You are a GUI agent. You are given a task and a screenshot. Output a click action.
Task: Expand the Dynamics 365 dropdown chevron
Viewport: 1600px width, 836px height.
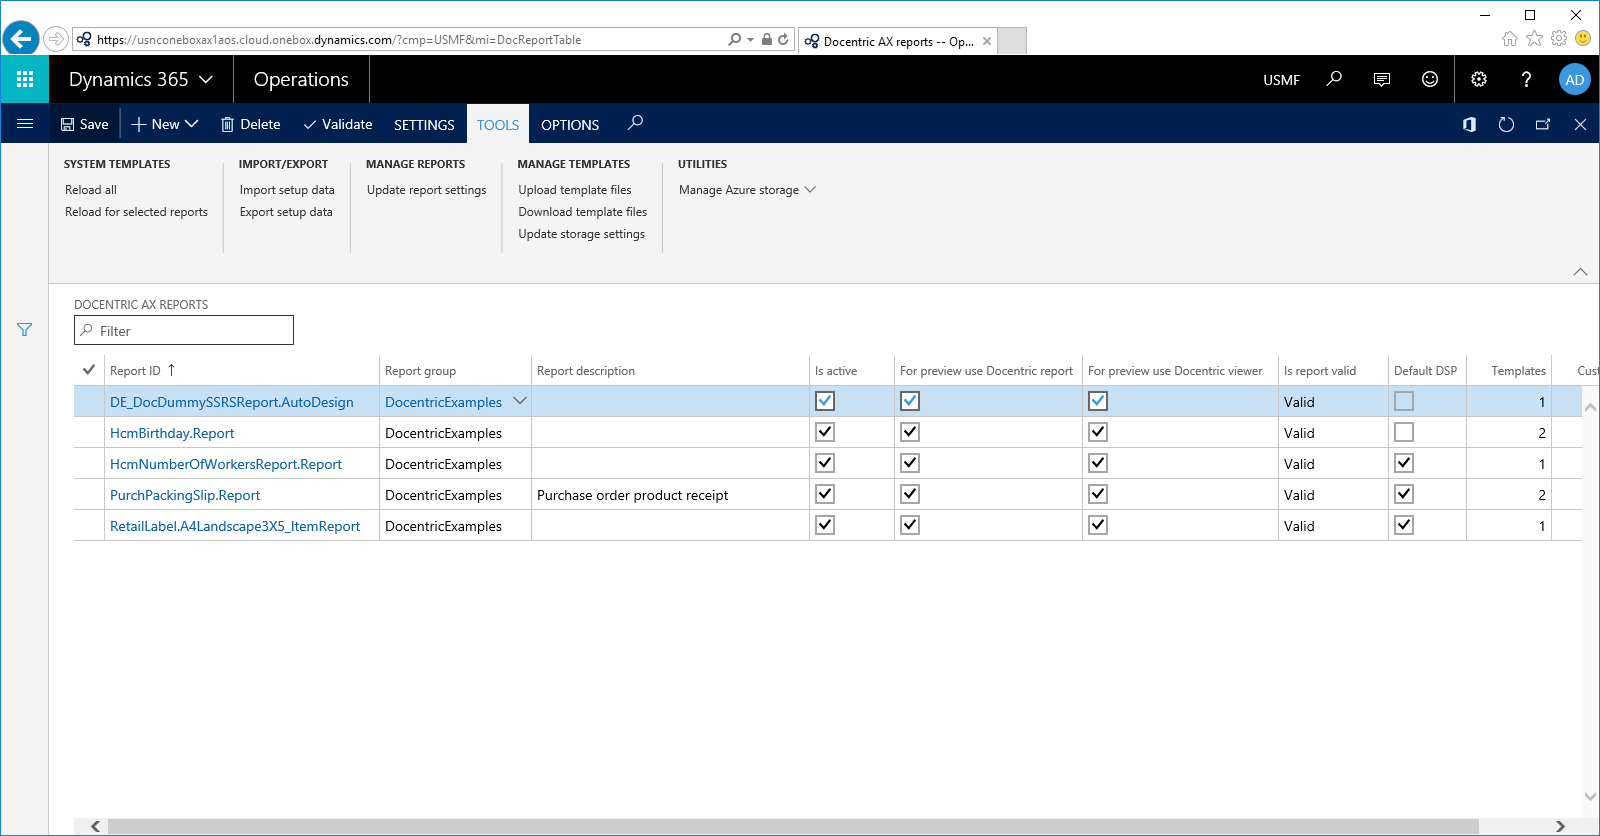(206, 79)
